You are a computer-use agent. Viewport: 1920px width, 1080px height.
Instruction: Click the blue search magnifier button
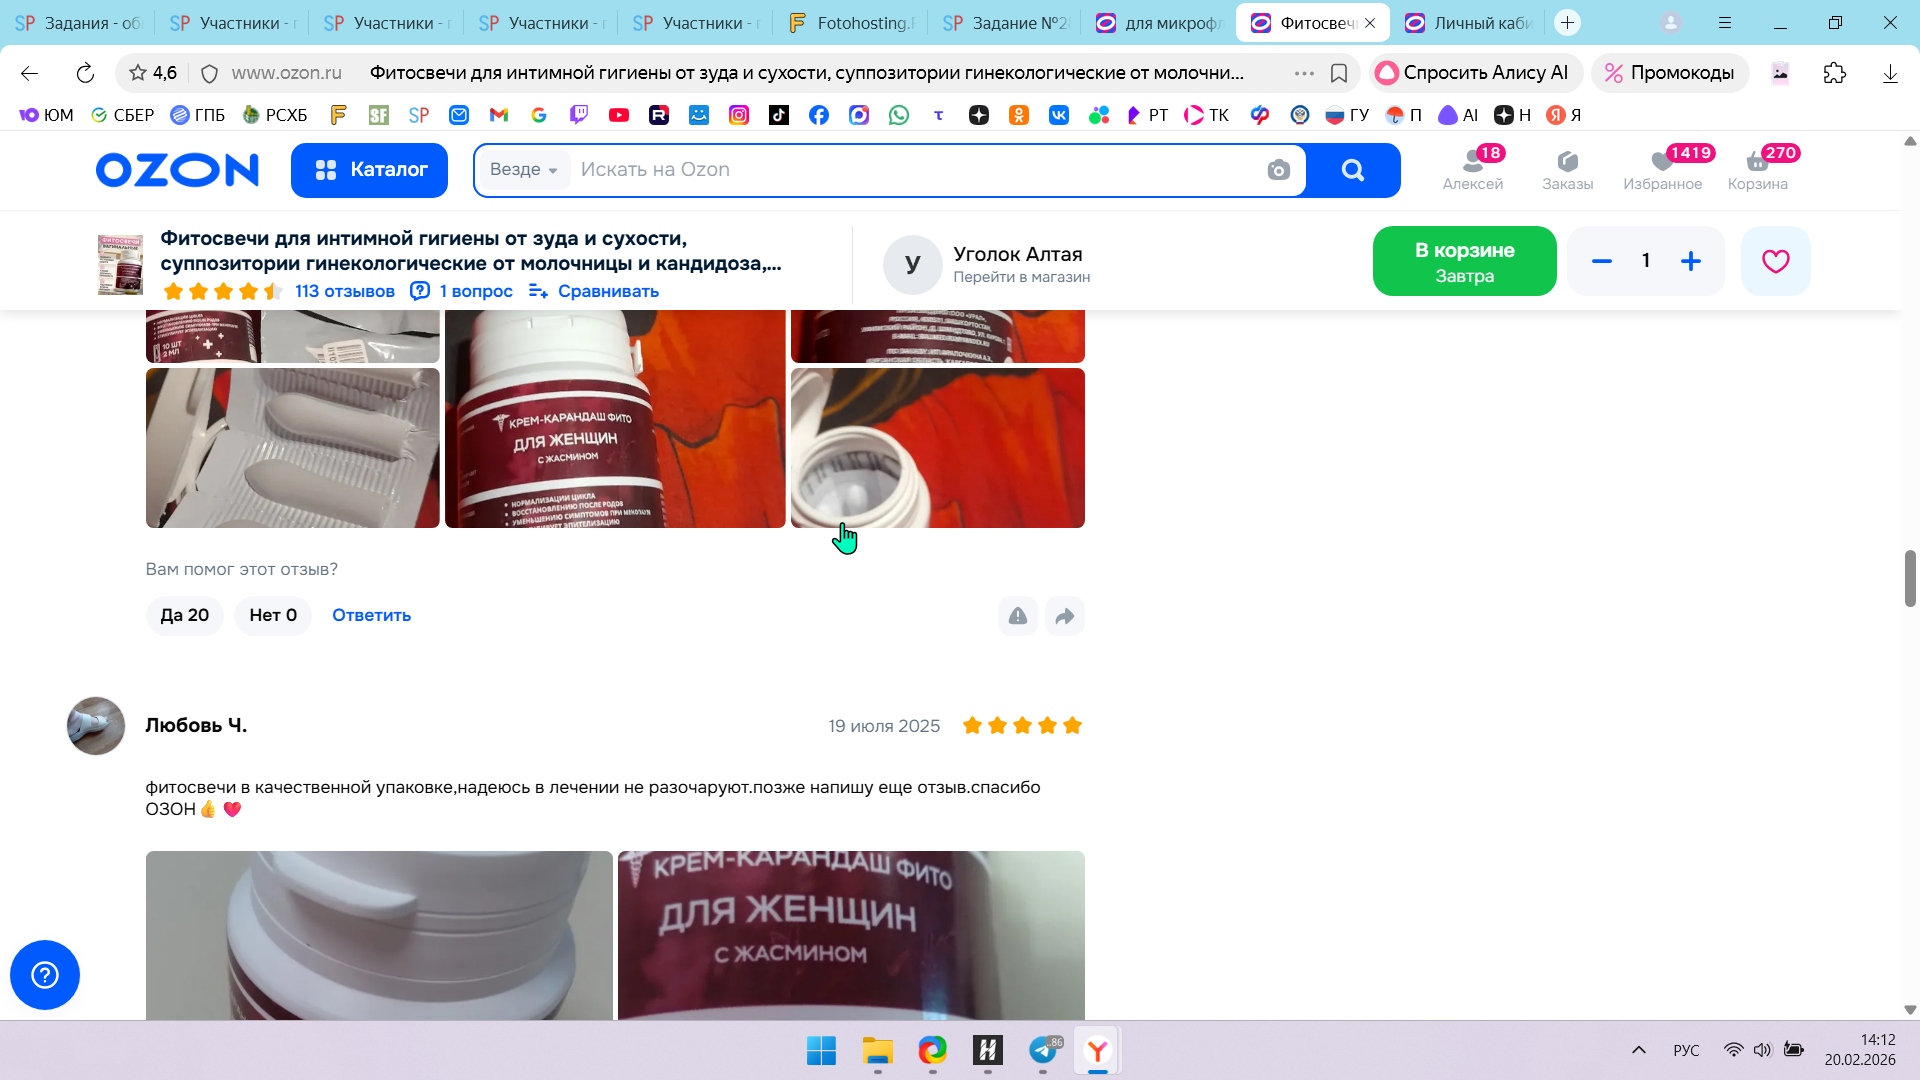(1353, 170)
